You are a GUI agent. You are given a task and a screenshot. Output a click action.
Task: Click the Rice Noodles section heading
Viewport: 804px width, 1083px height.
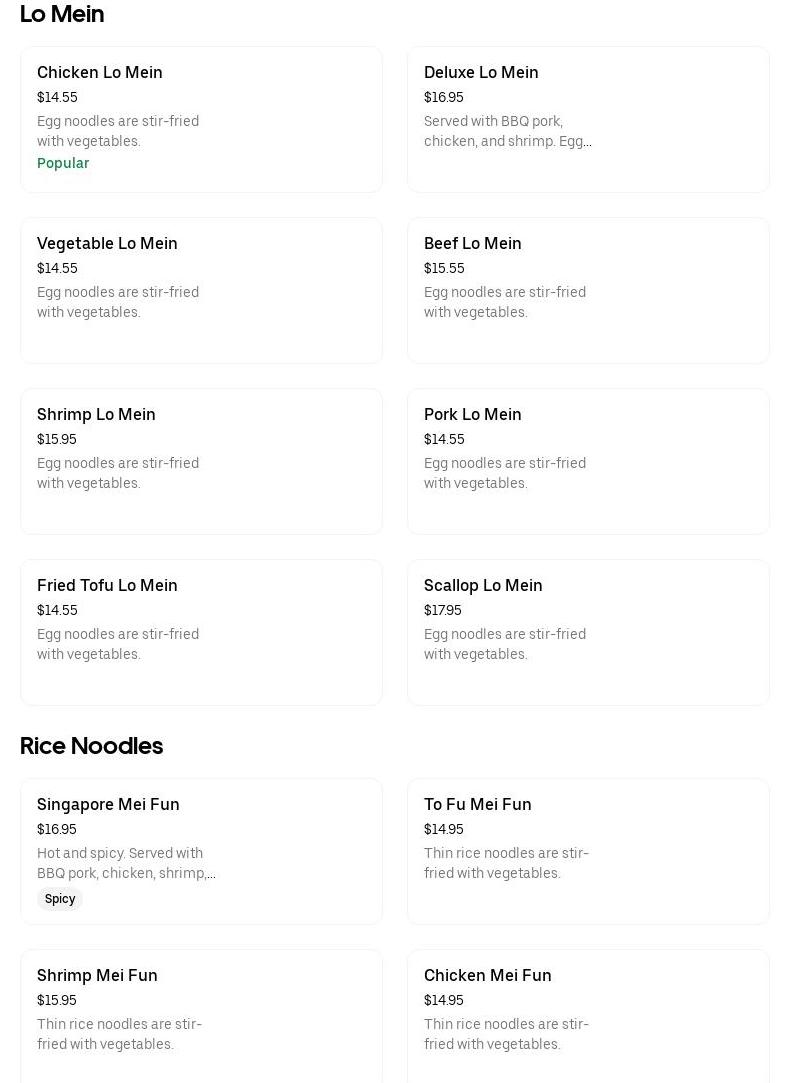(91, 746)
